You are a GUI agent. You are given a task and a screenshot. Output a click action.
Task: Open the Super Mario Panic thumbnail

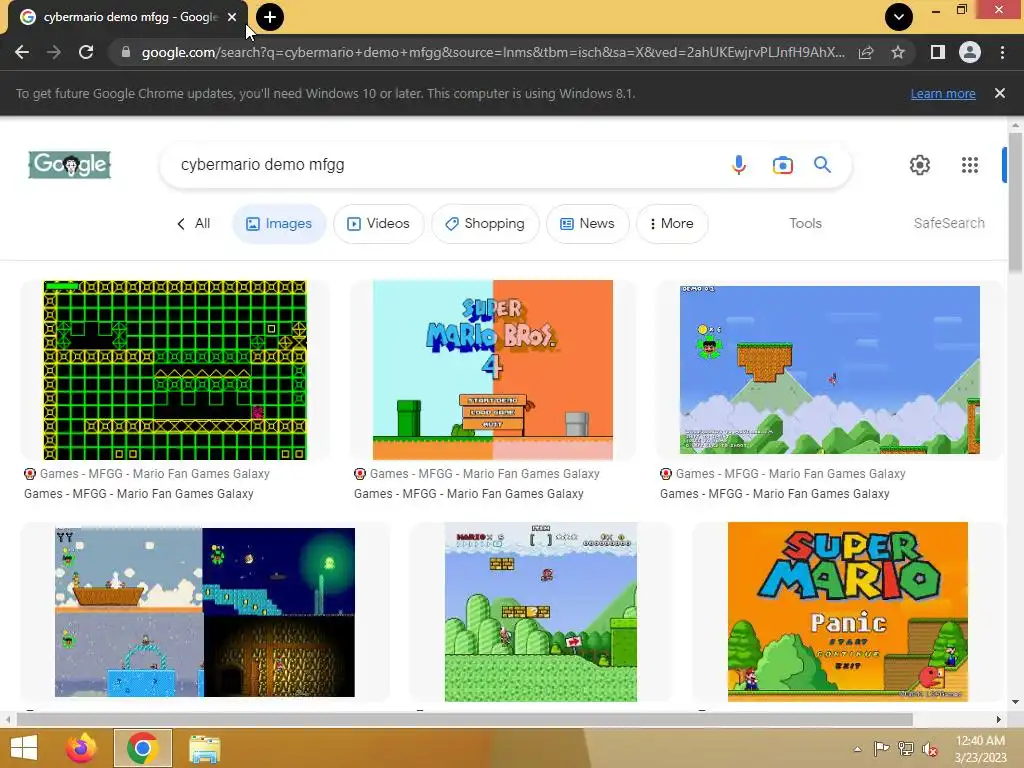click(848, 612)
